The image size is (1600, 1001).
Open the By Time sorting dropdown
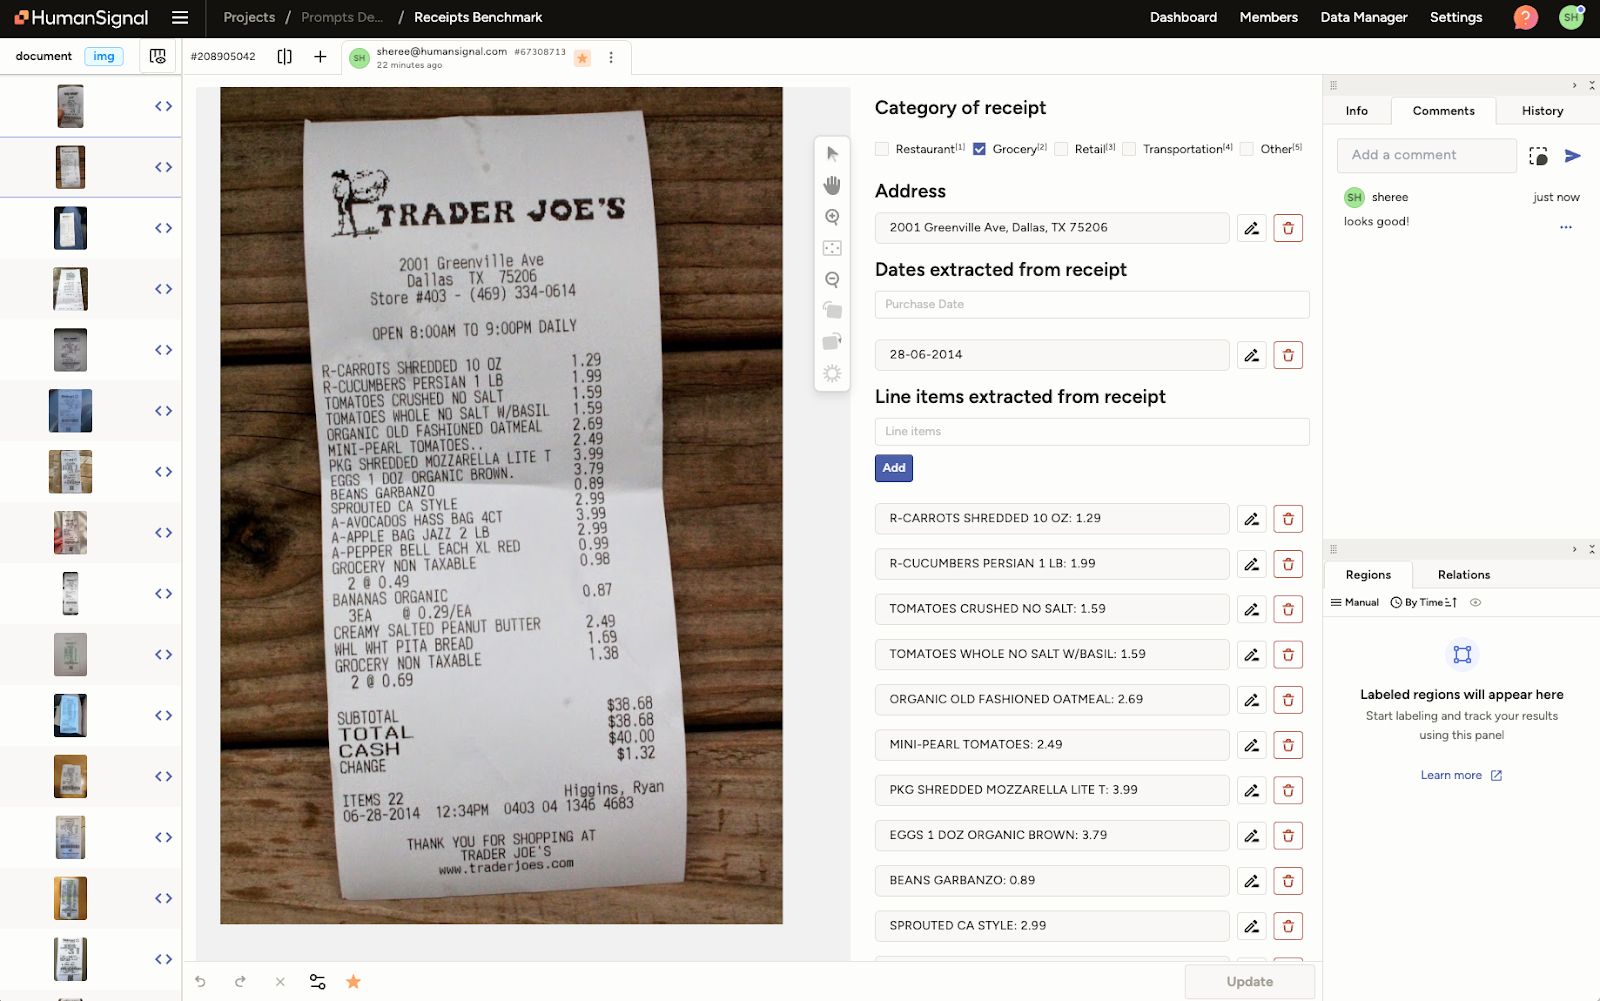click(x=1424, y=603)
